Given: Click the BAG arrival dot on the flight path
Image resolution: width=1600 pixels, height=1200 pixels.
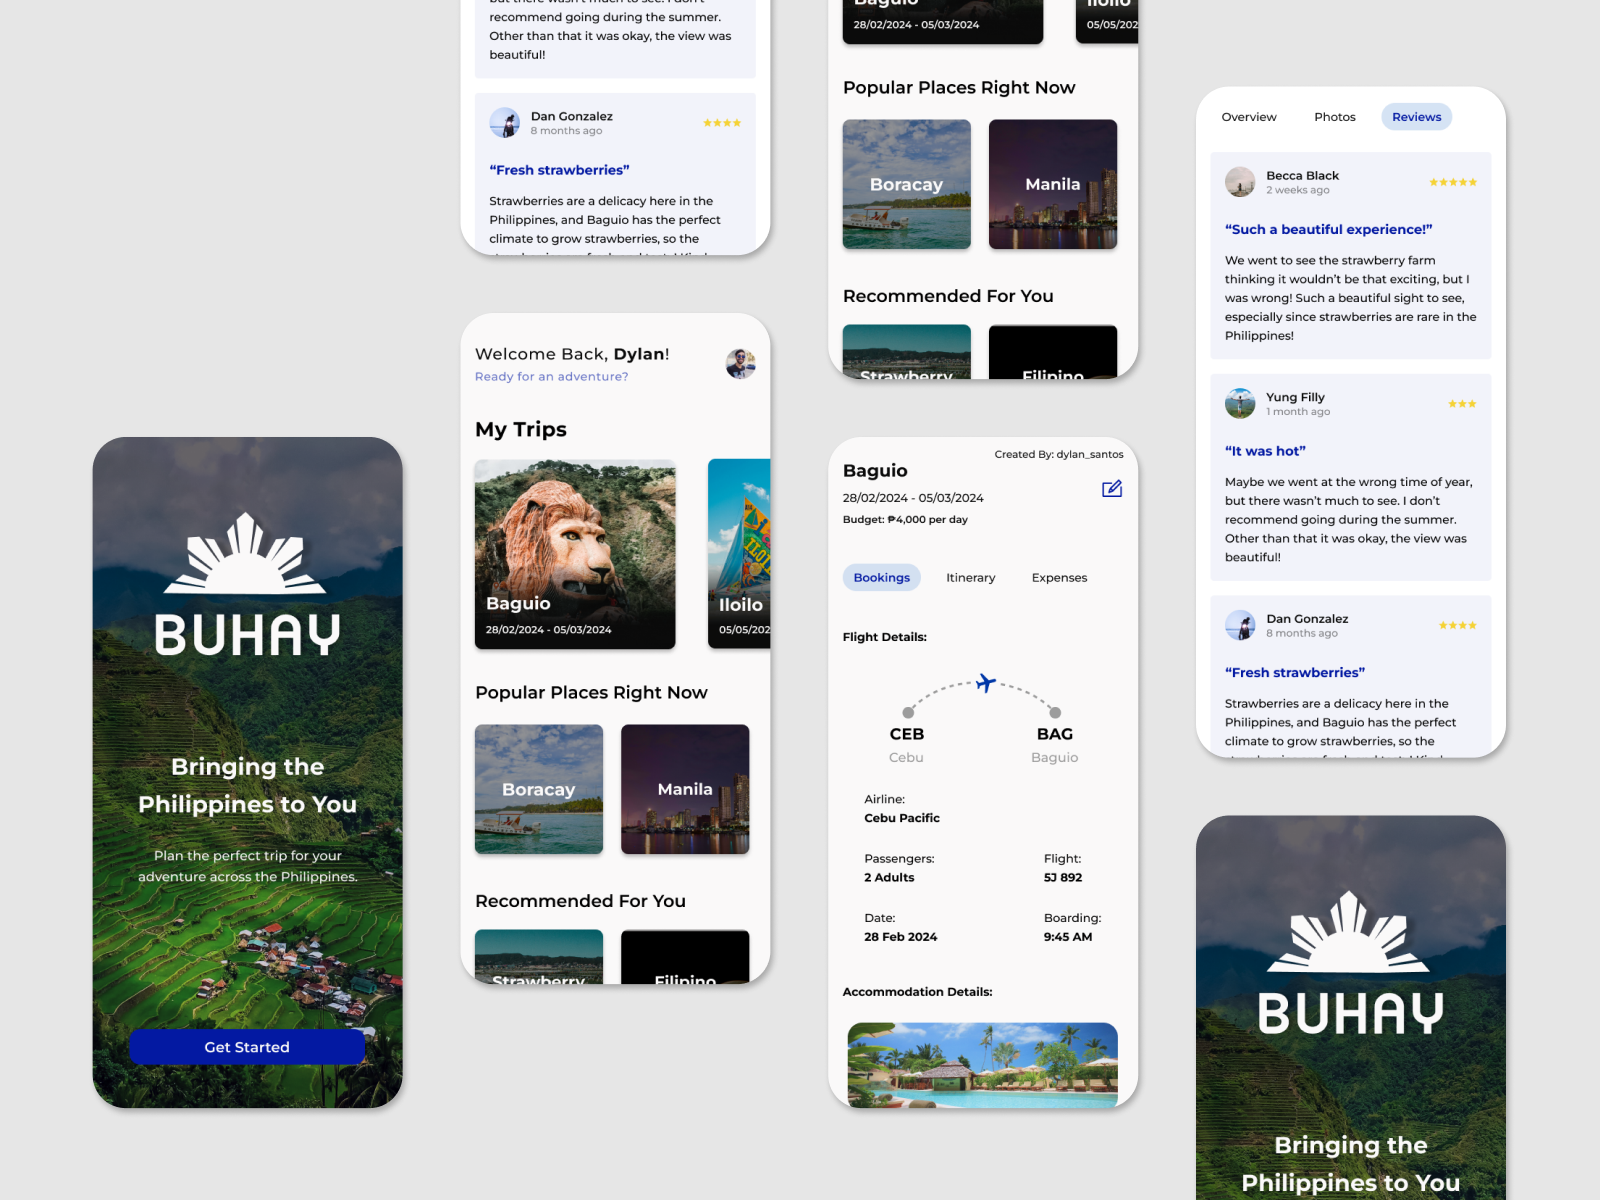Looking at the screenshot, I should coord(1055,713).
